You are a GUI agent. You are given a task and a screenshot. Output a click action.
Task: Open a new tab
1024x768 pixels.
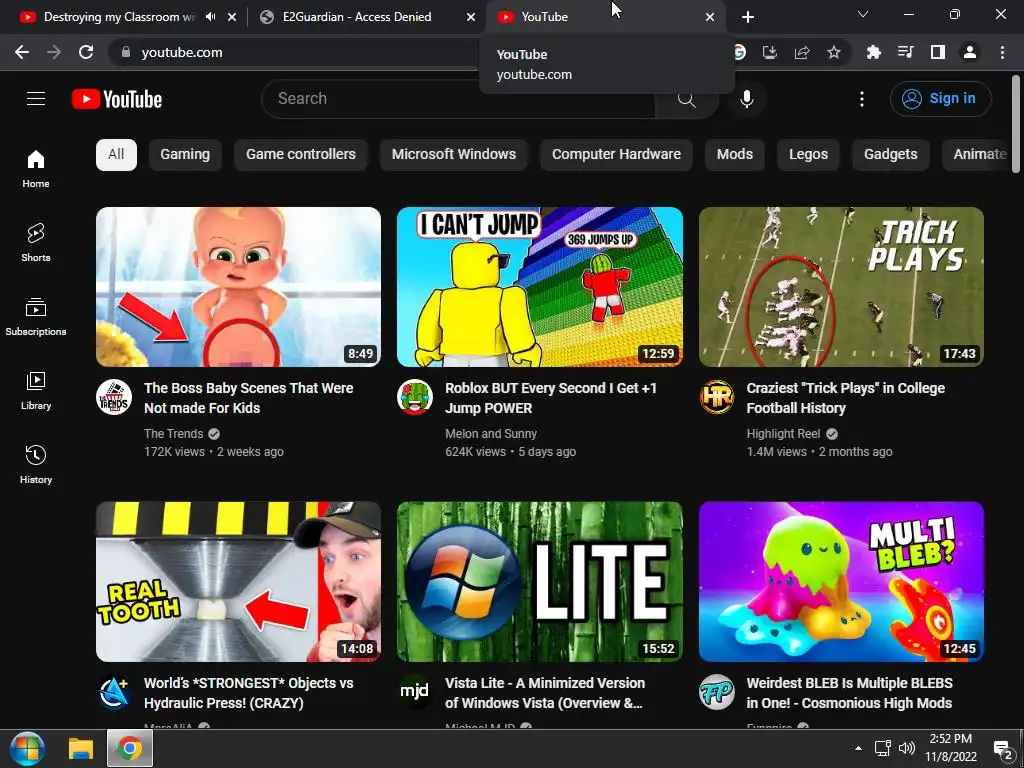pyautogui.click(x=748, y=17)
